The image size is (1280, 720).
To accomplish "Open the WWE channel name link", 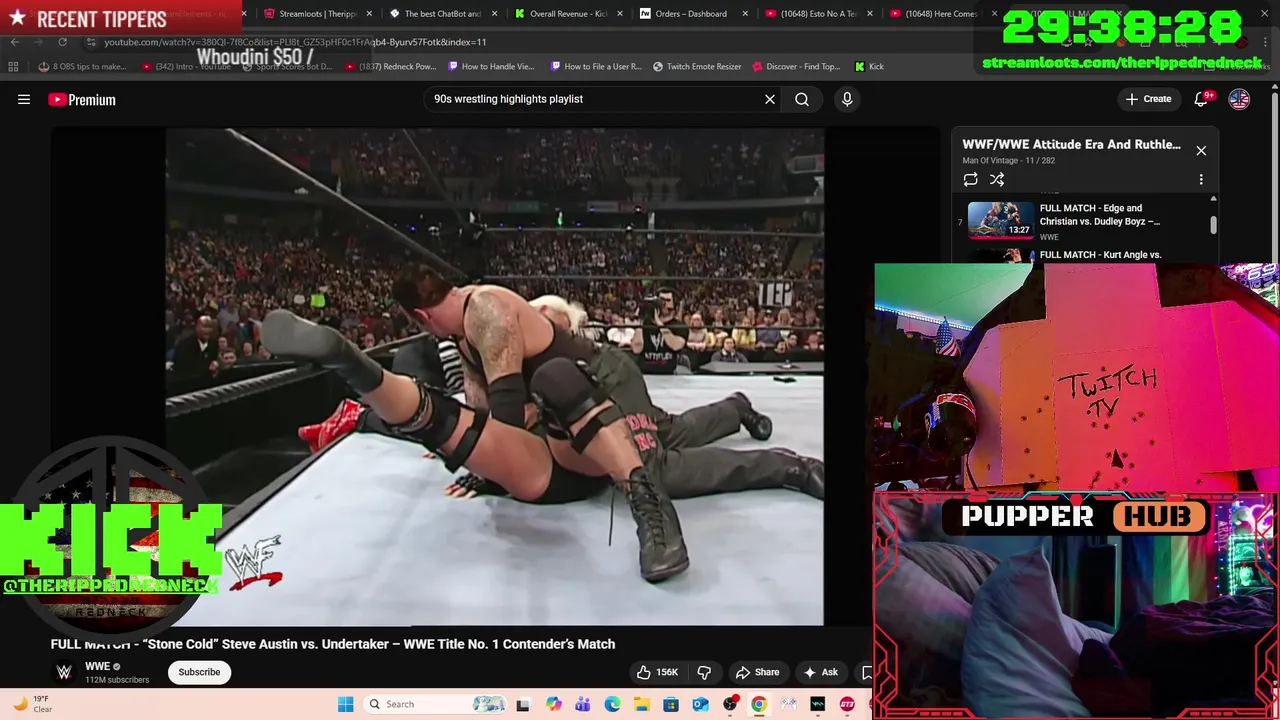I will pyautogui.click(x=97, y=666).
